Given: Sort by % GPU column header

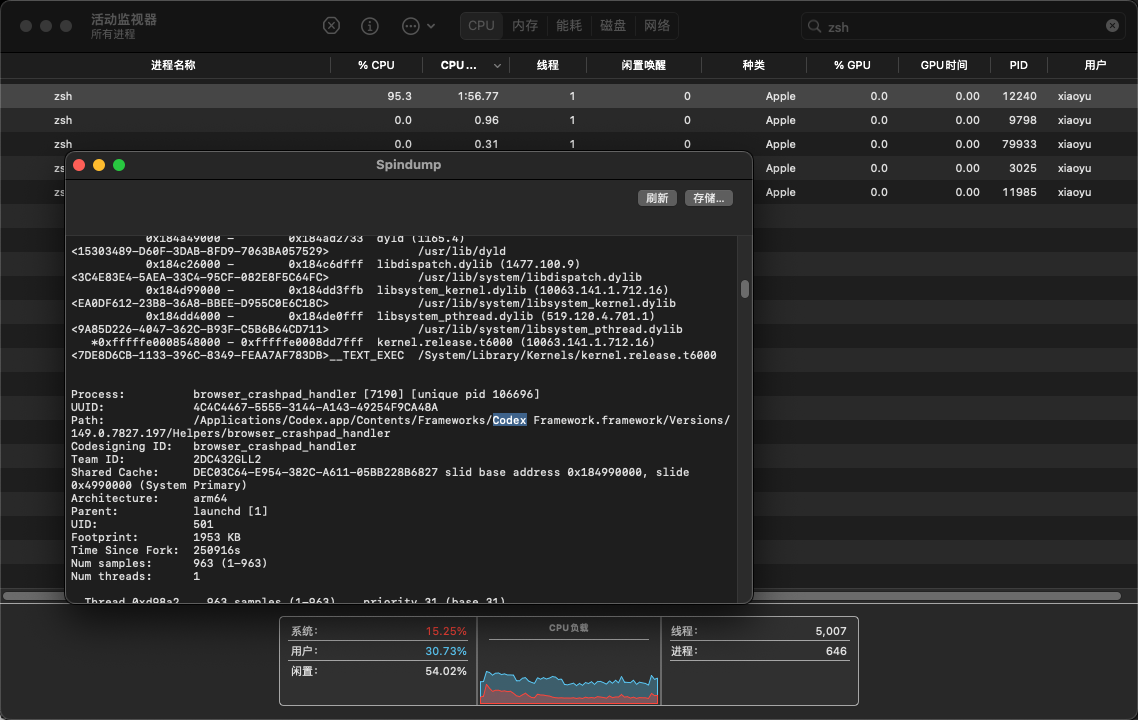Looking at the screenshot, I should point(852,65).
